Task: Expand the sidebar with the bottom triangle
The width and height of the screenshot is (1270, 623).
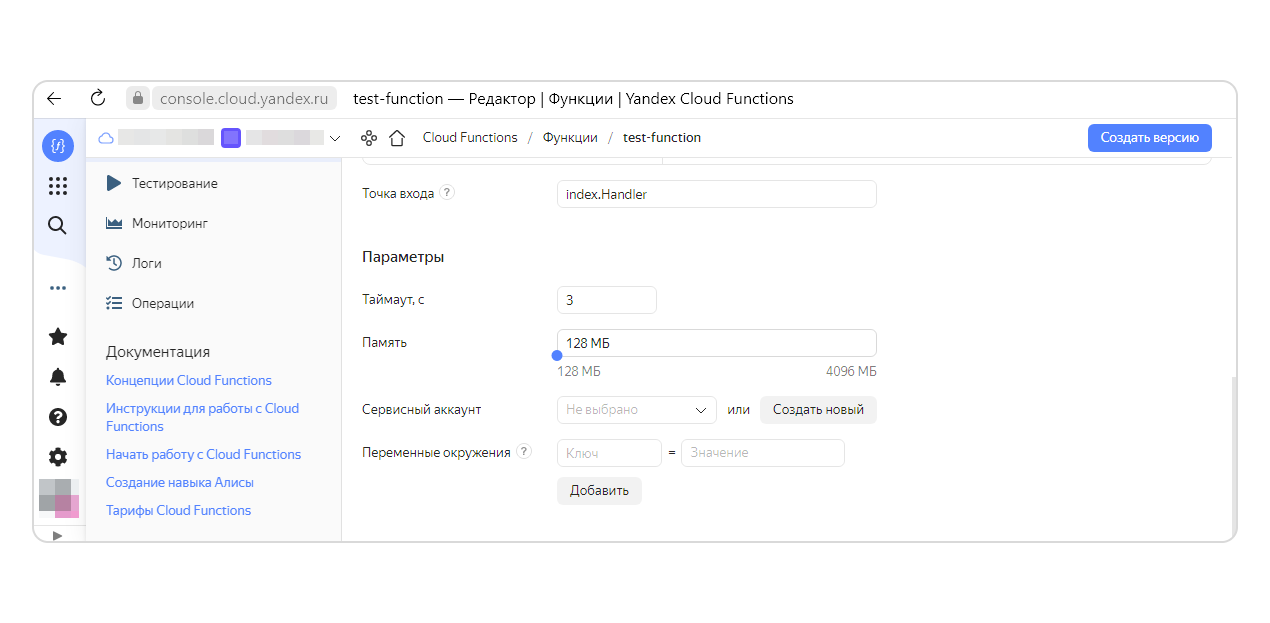Action: [57, 535]
